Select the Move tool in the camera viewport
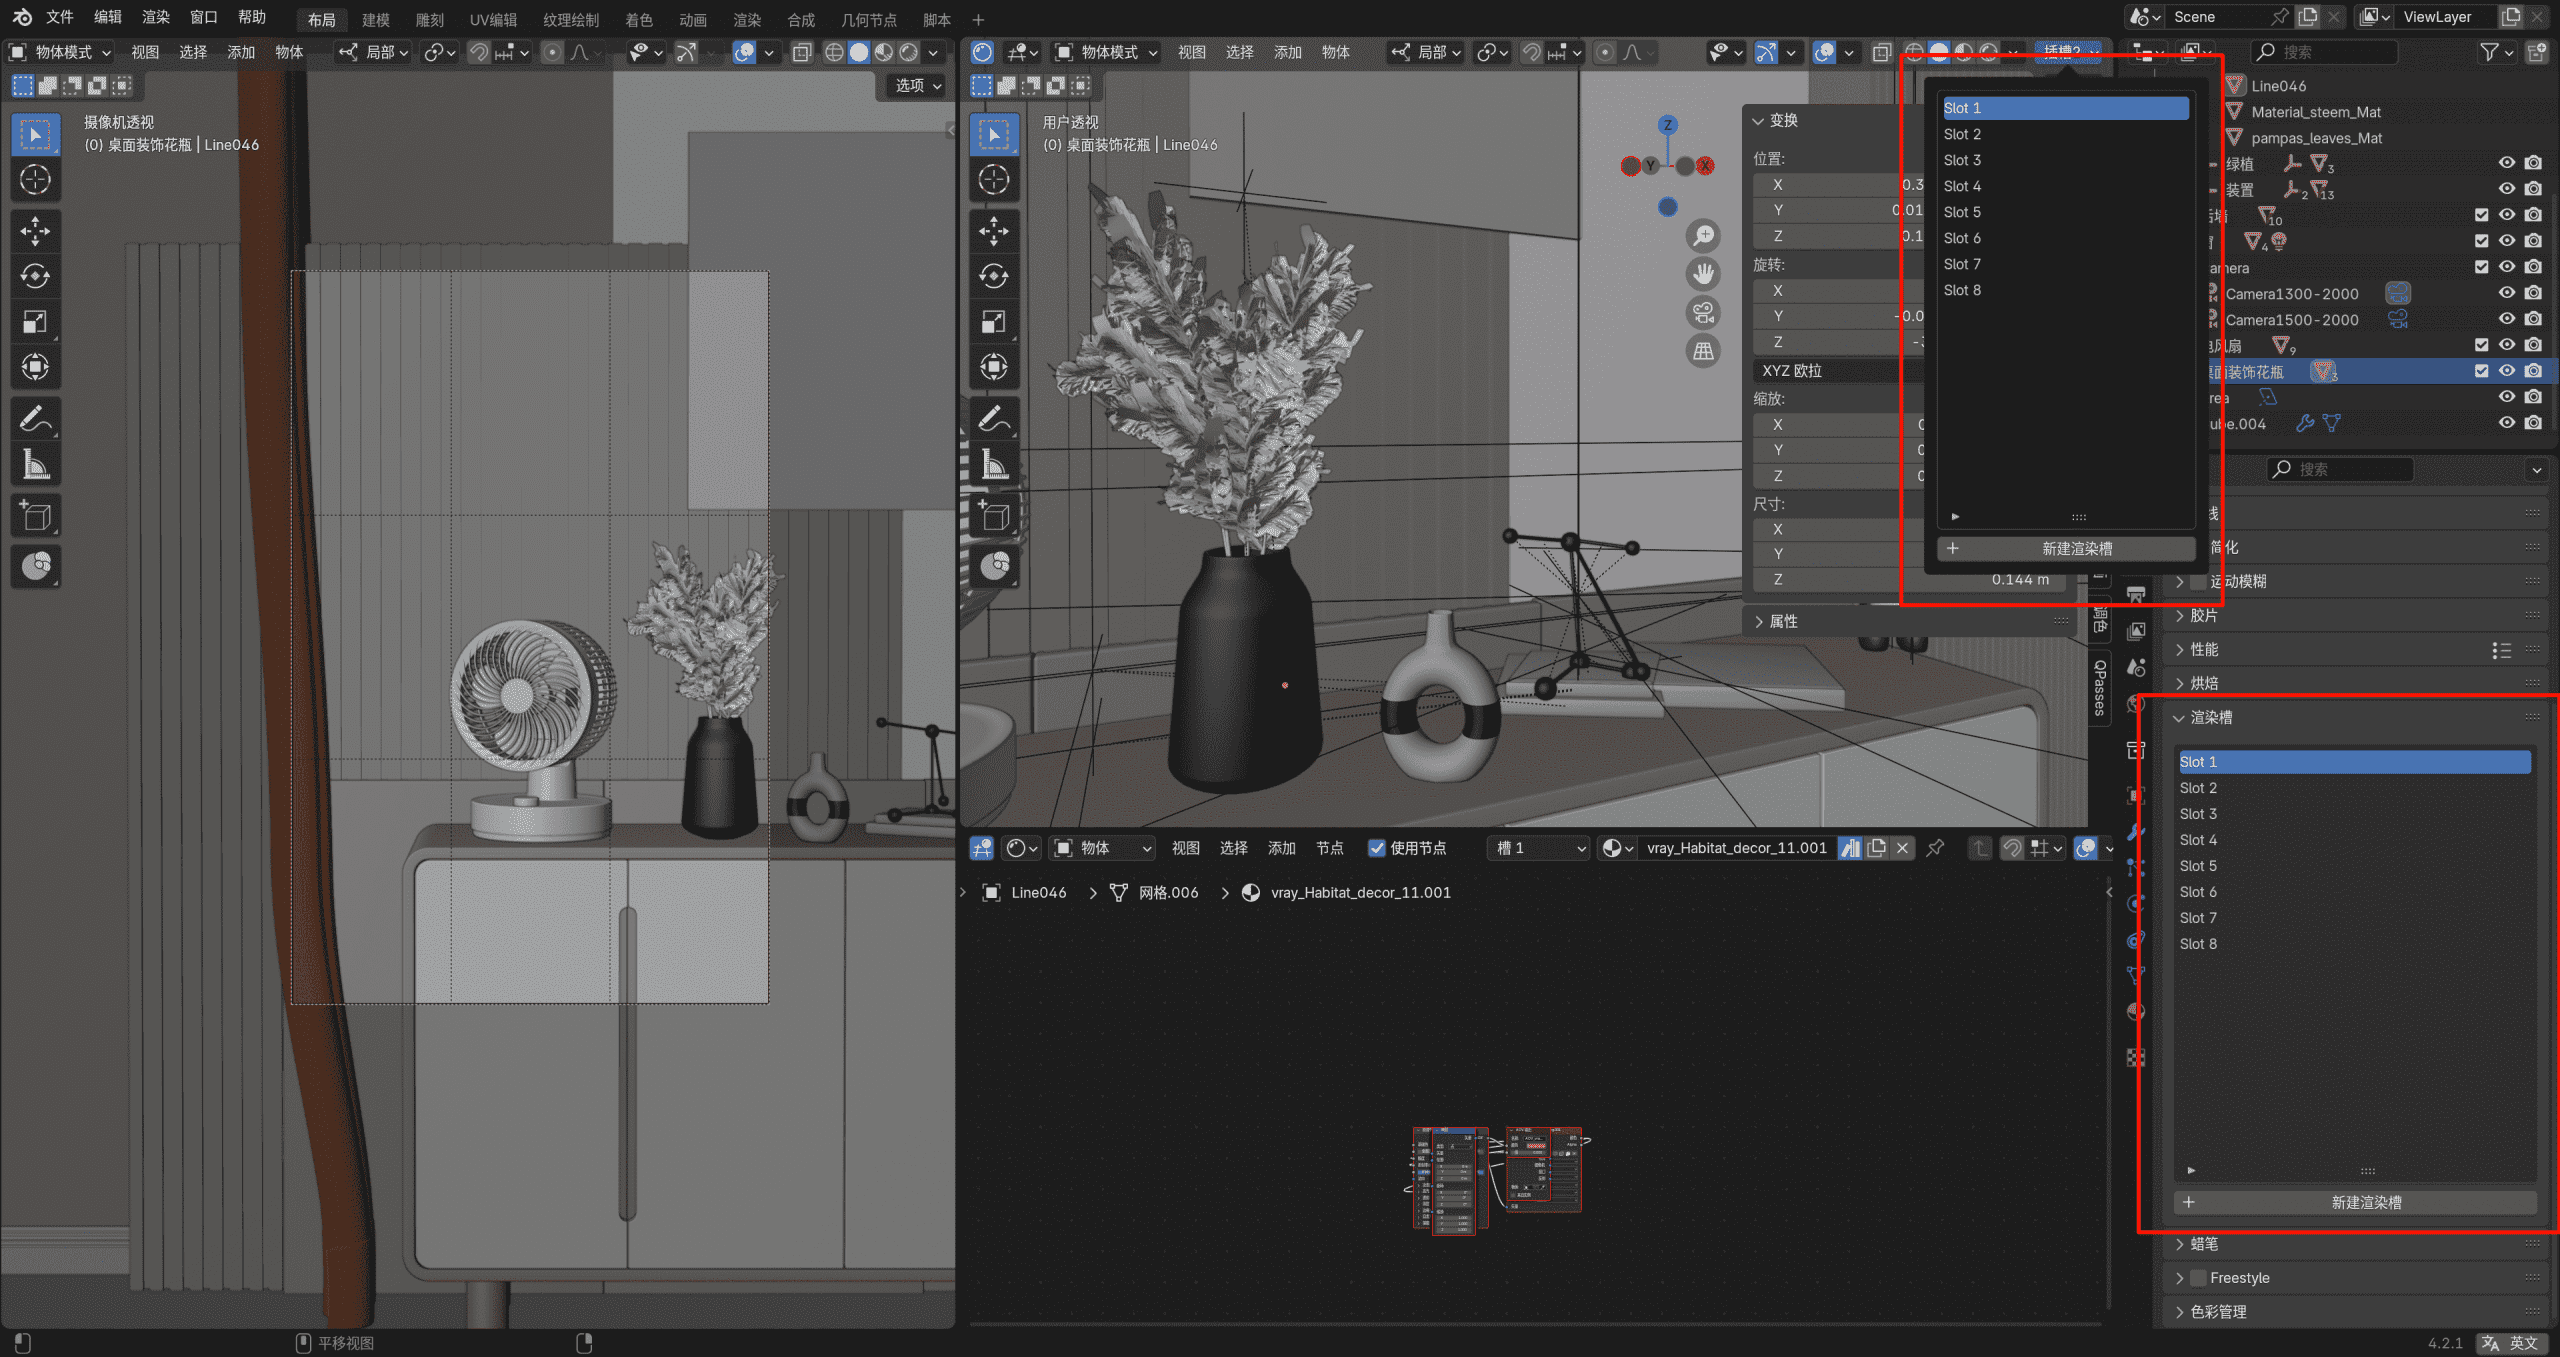This screenshot has height=1357, width=2560. coord(36,232)
